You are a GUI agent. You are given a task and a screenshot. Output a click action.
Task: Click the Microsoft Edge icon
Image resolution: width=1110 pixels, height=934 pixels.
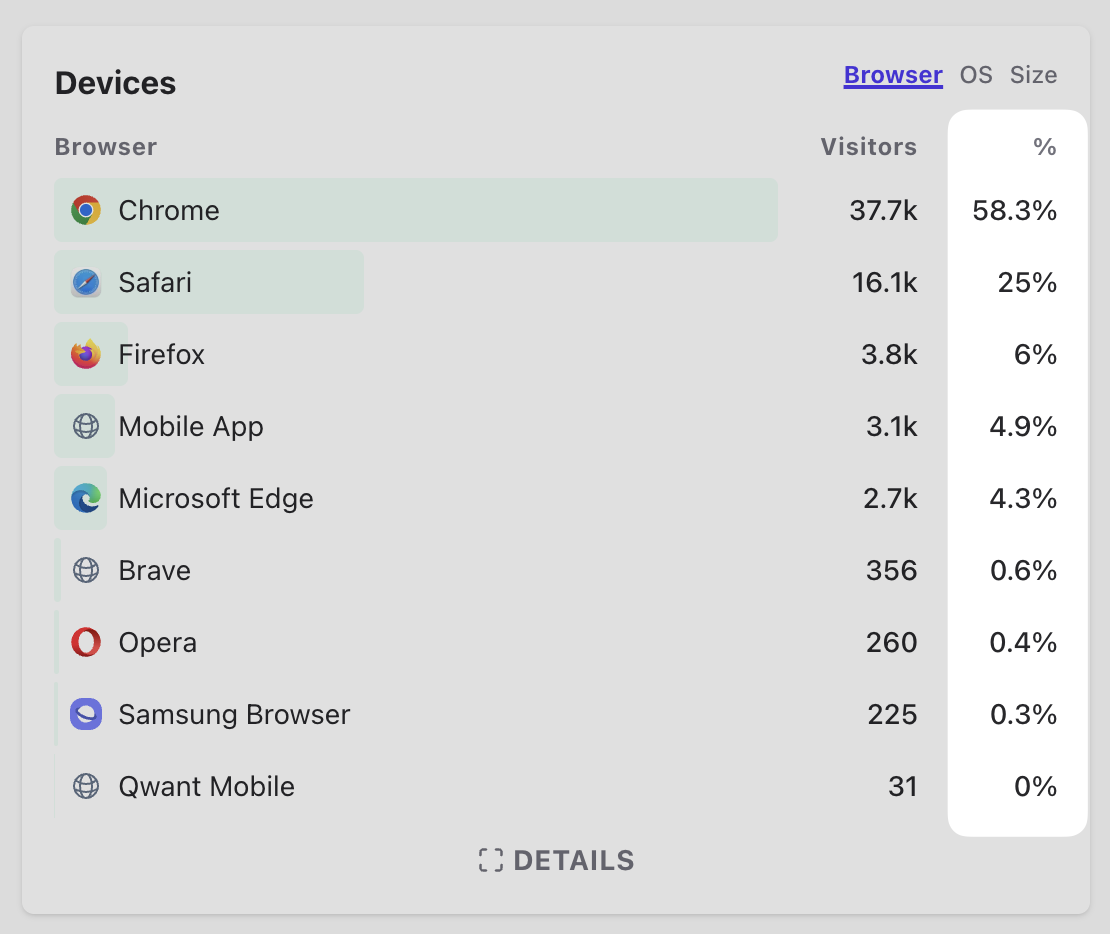(x=86, y=498)
